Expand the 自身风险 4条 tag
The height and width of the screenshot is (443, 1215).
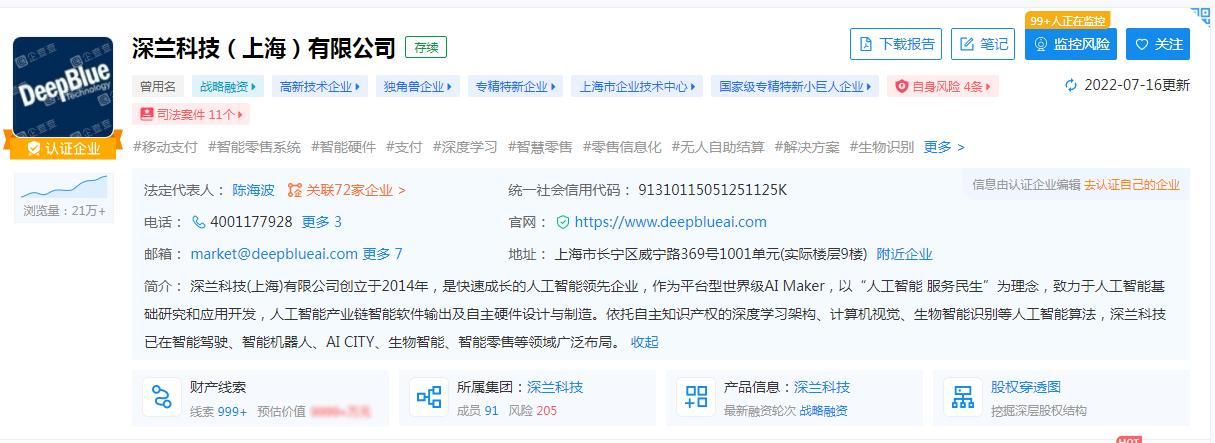942,86
